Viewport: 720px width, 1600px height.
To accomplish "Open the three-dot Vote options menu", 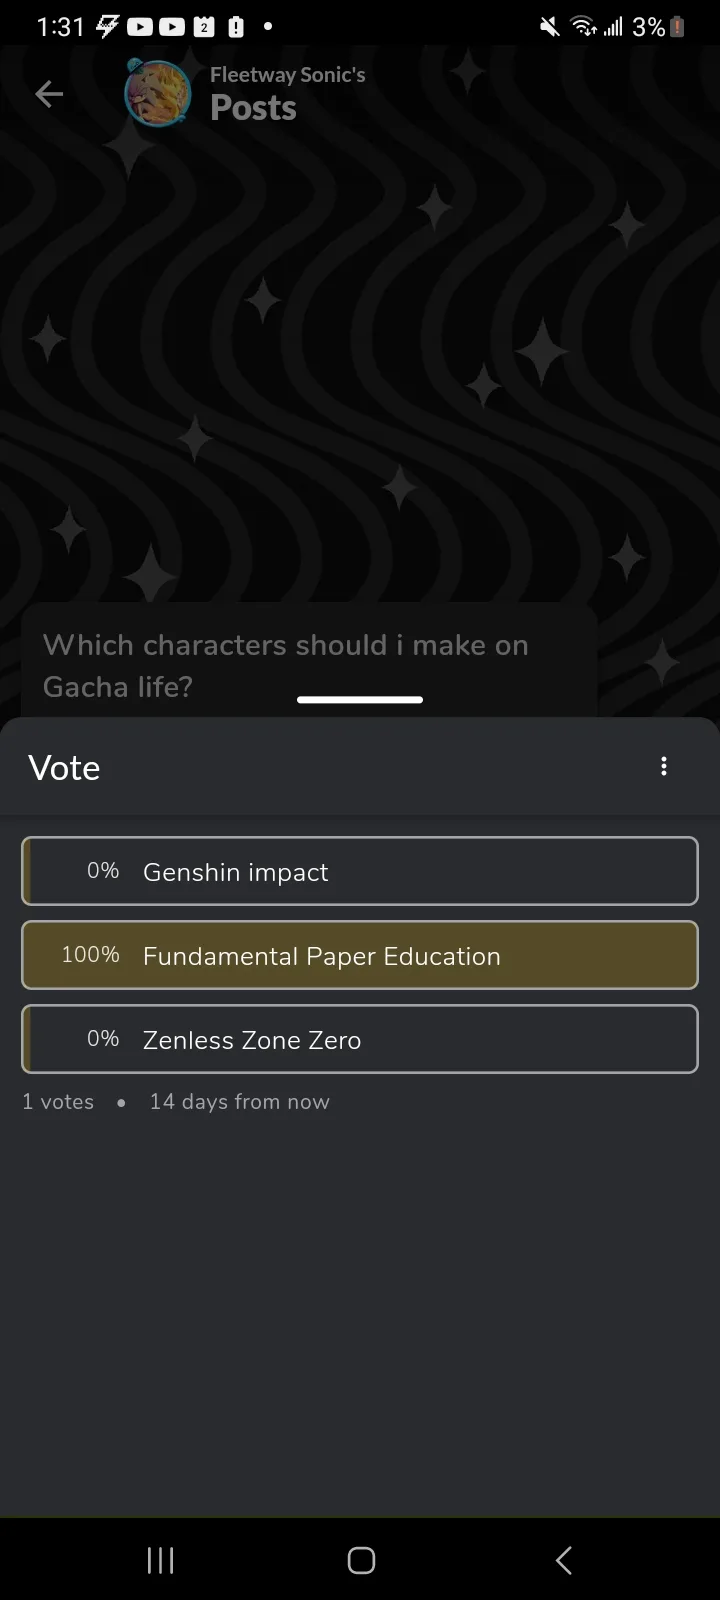I will click(664, 766).
